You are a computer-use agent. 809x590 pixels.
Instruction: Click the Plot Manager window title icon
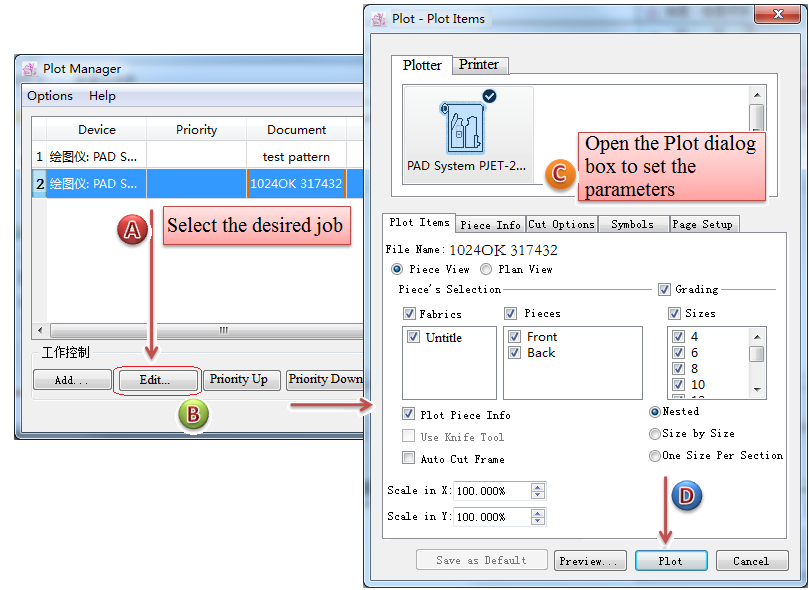pos(29,69)
